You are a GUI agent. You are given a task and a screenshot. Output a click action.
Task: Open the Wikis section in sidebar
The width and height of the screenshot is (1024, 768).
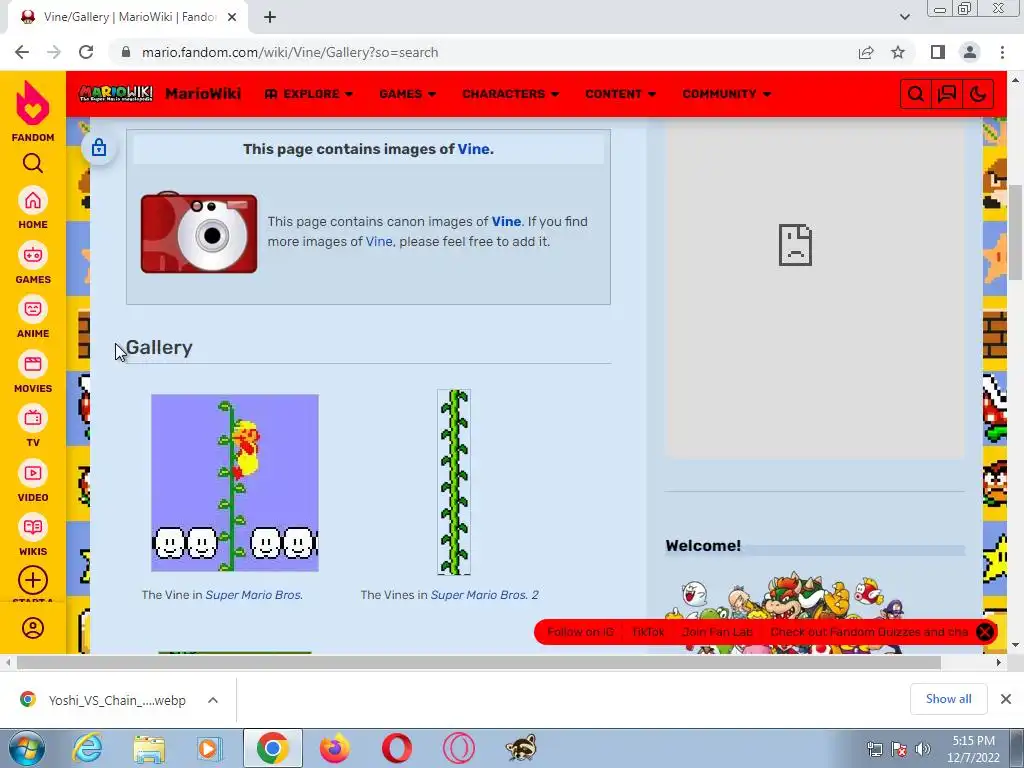(x=33, y=527)
